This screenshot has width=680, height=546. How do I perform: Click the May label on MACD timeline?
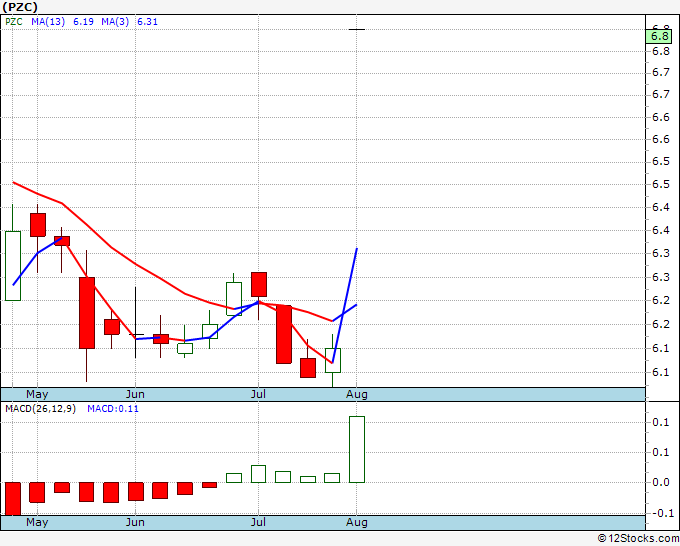[37, 522]
